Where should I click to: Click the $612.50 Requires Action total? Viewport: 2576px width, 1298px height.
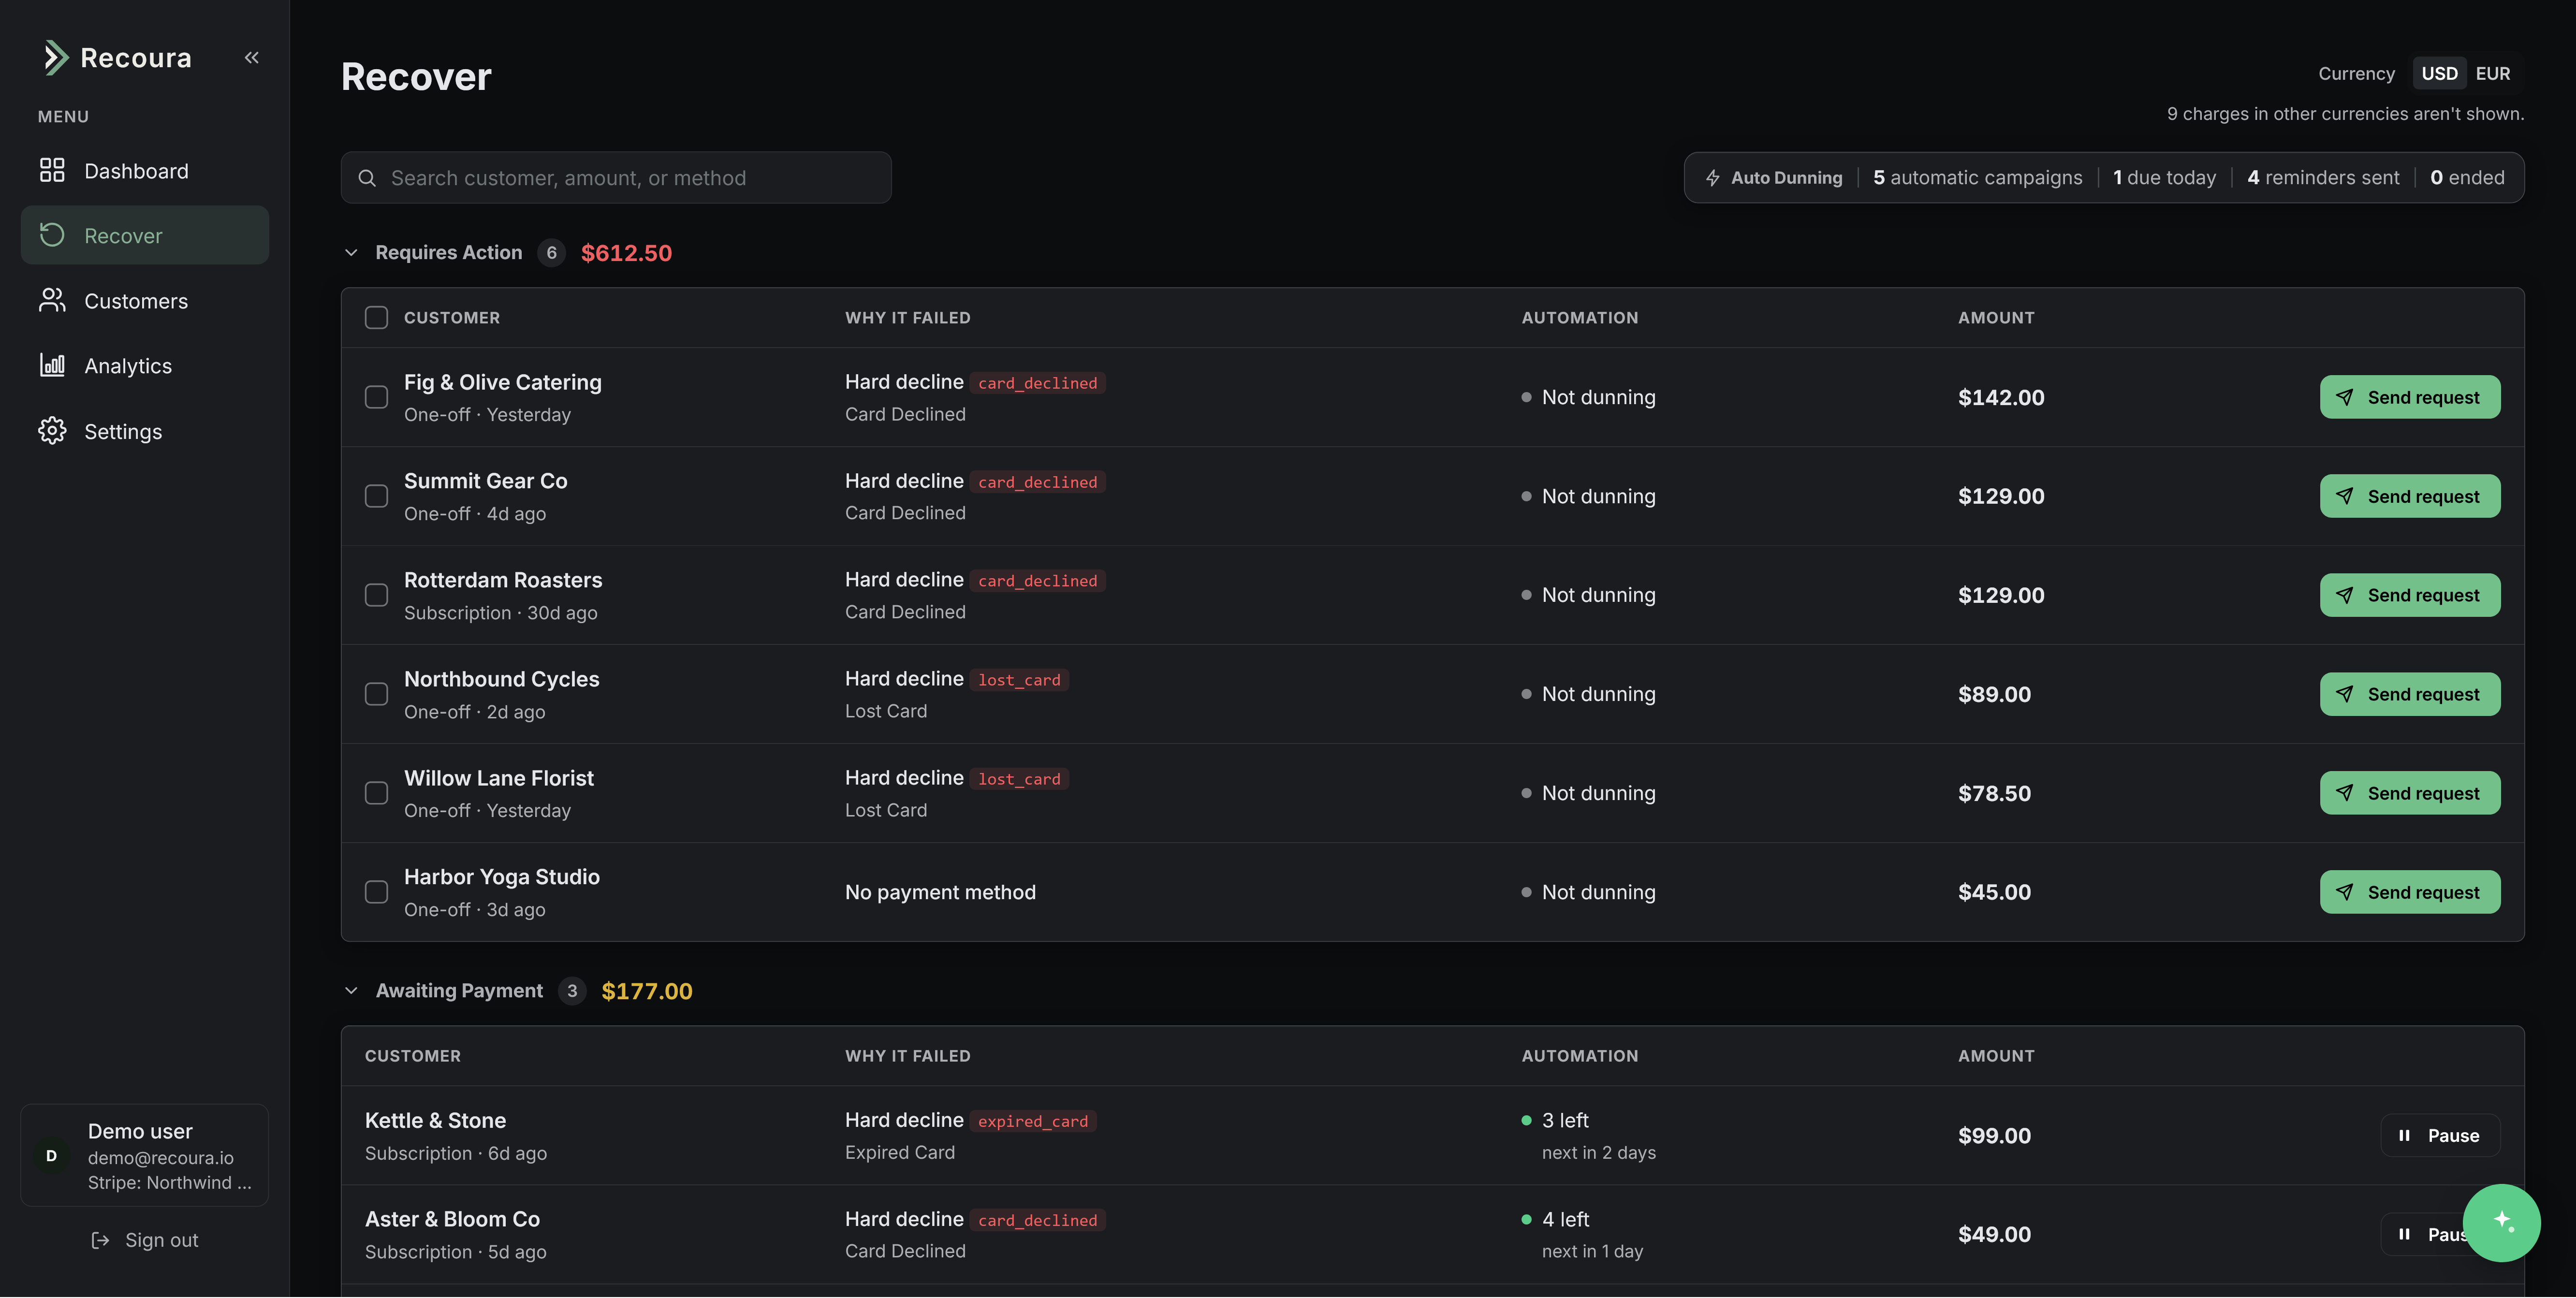pos(626,253)
